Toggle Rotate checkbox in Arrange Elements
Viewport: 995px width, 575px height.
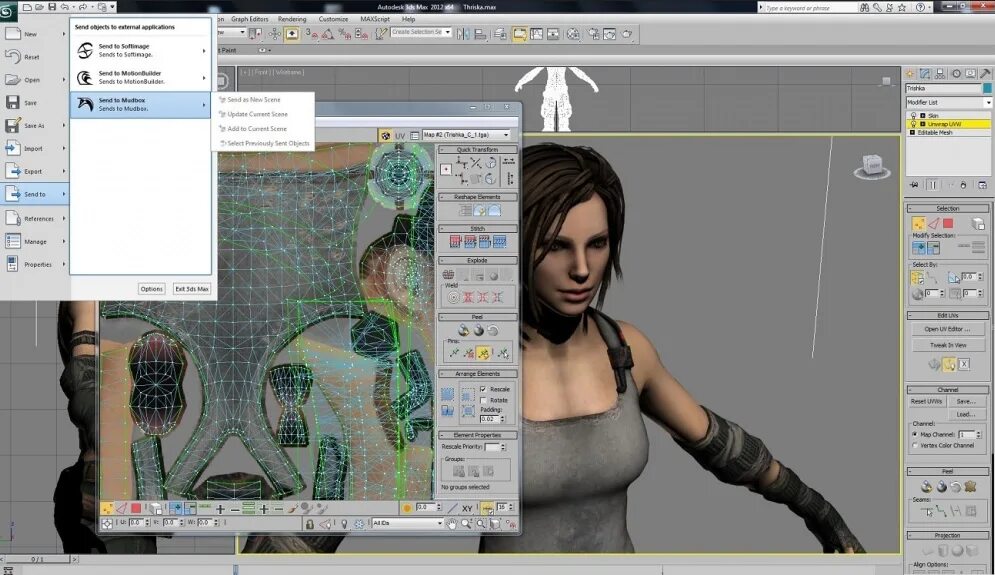tap(483, 400)
